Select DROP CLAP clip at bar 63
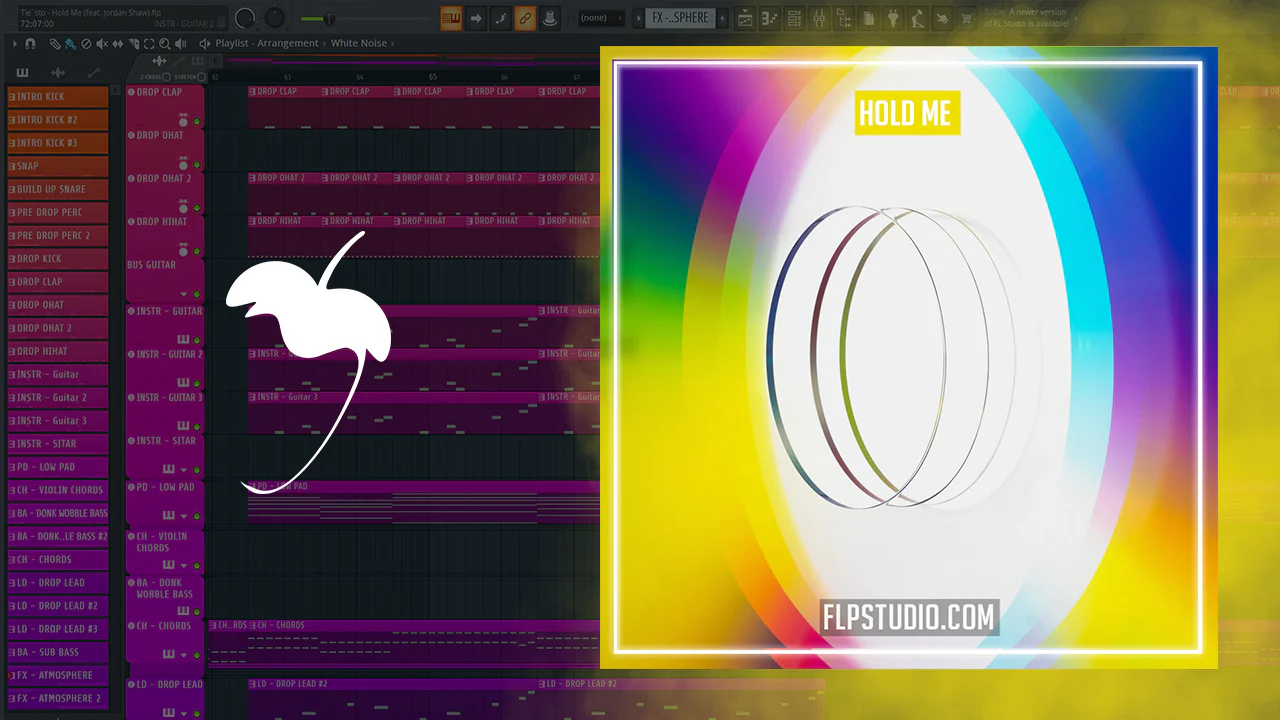The width and height of the screenshot is (1280, 720). [284, 107]
